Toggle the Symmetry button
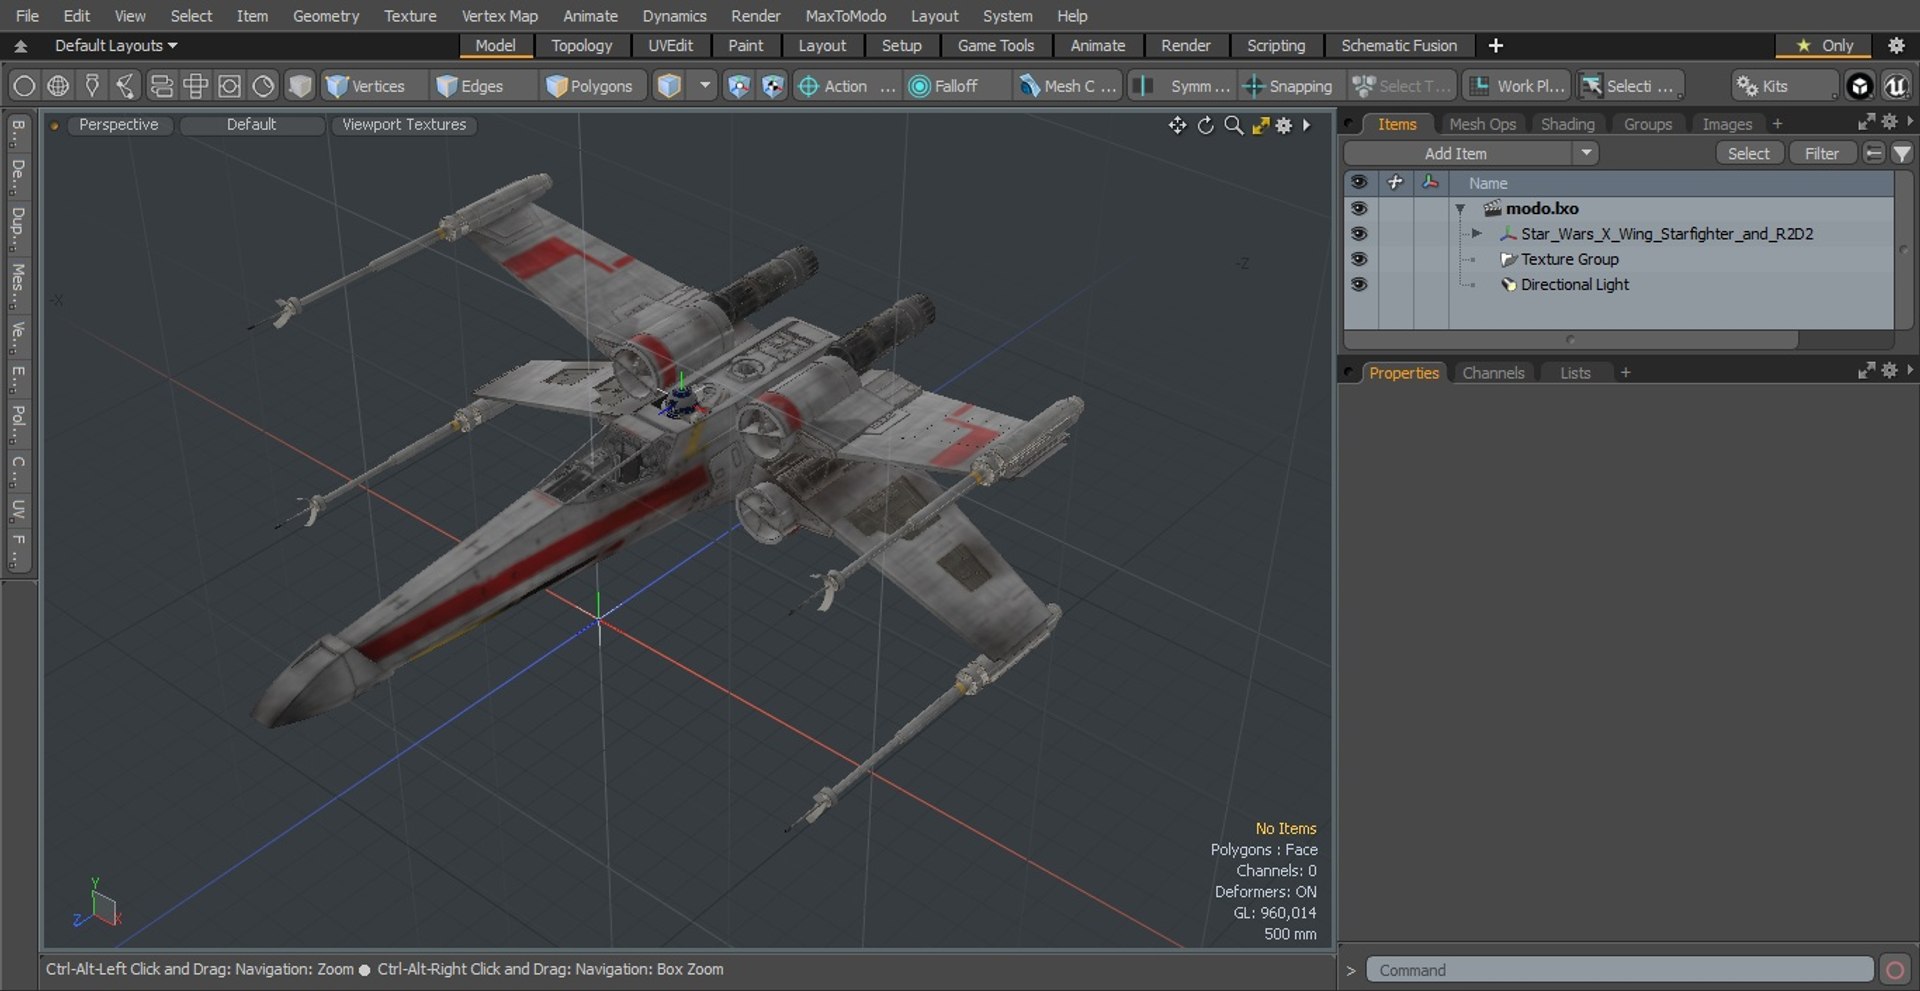Viewport: 1920px width, 991px height. 1183,86
